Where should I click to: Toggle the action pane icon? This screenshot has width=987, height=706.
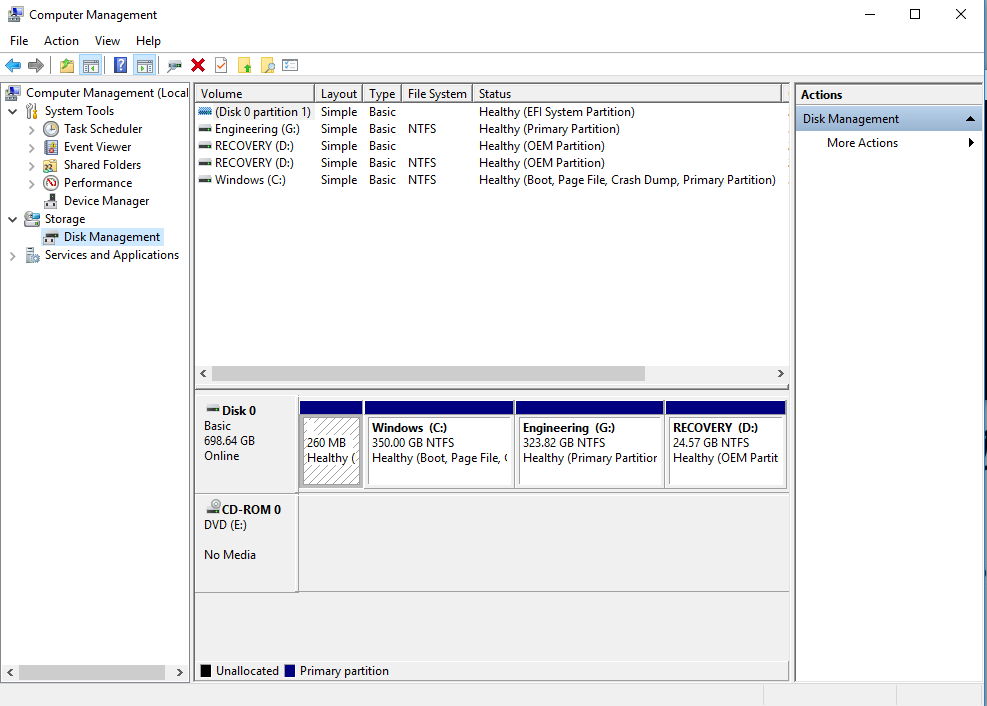point(147,64)
